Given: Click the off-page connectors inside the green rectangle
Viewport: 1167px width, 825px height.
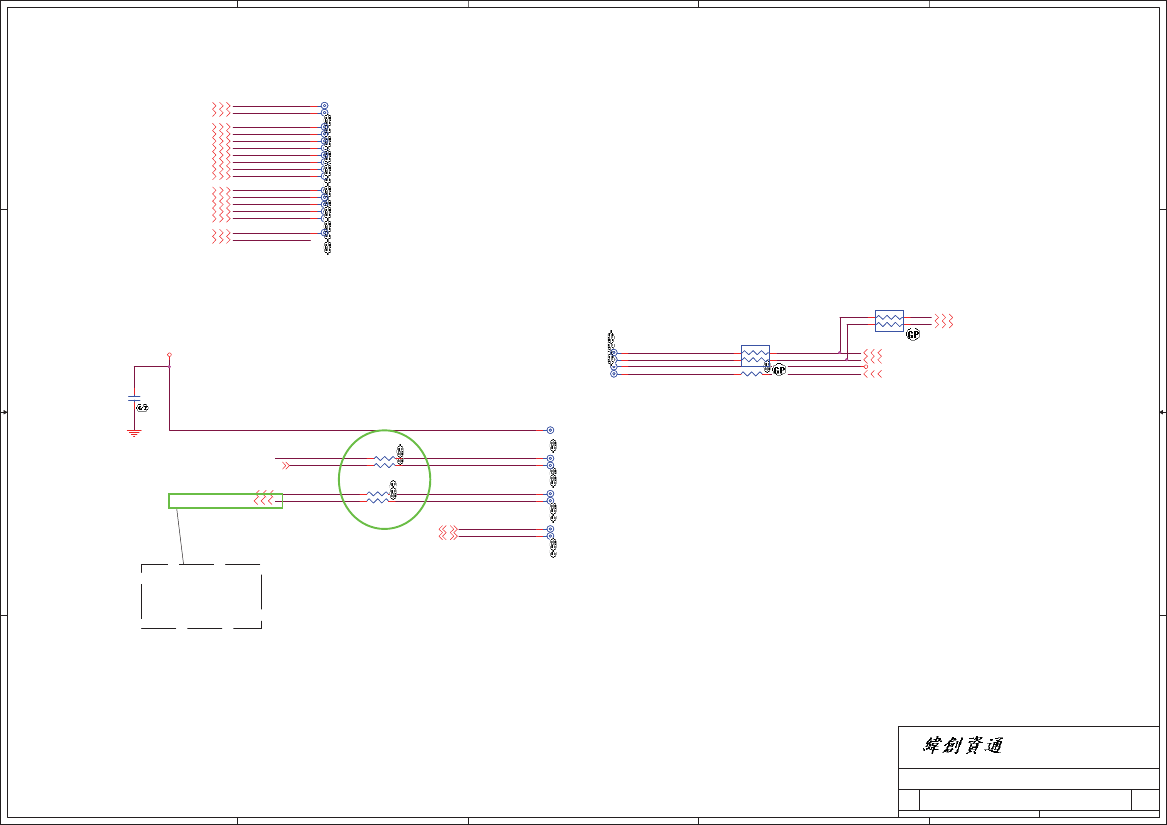Looking at the screenshot, I should click(263, 498).
